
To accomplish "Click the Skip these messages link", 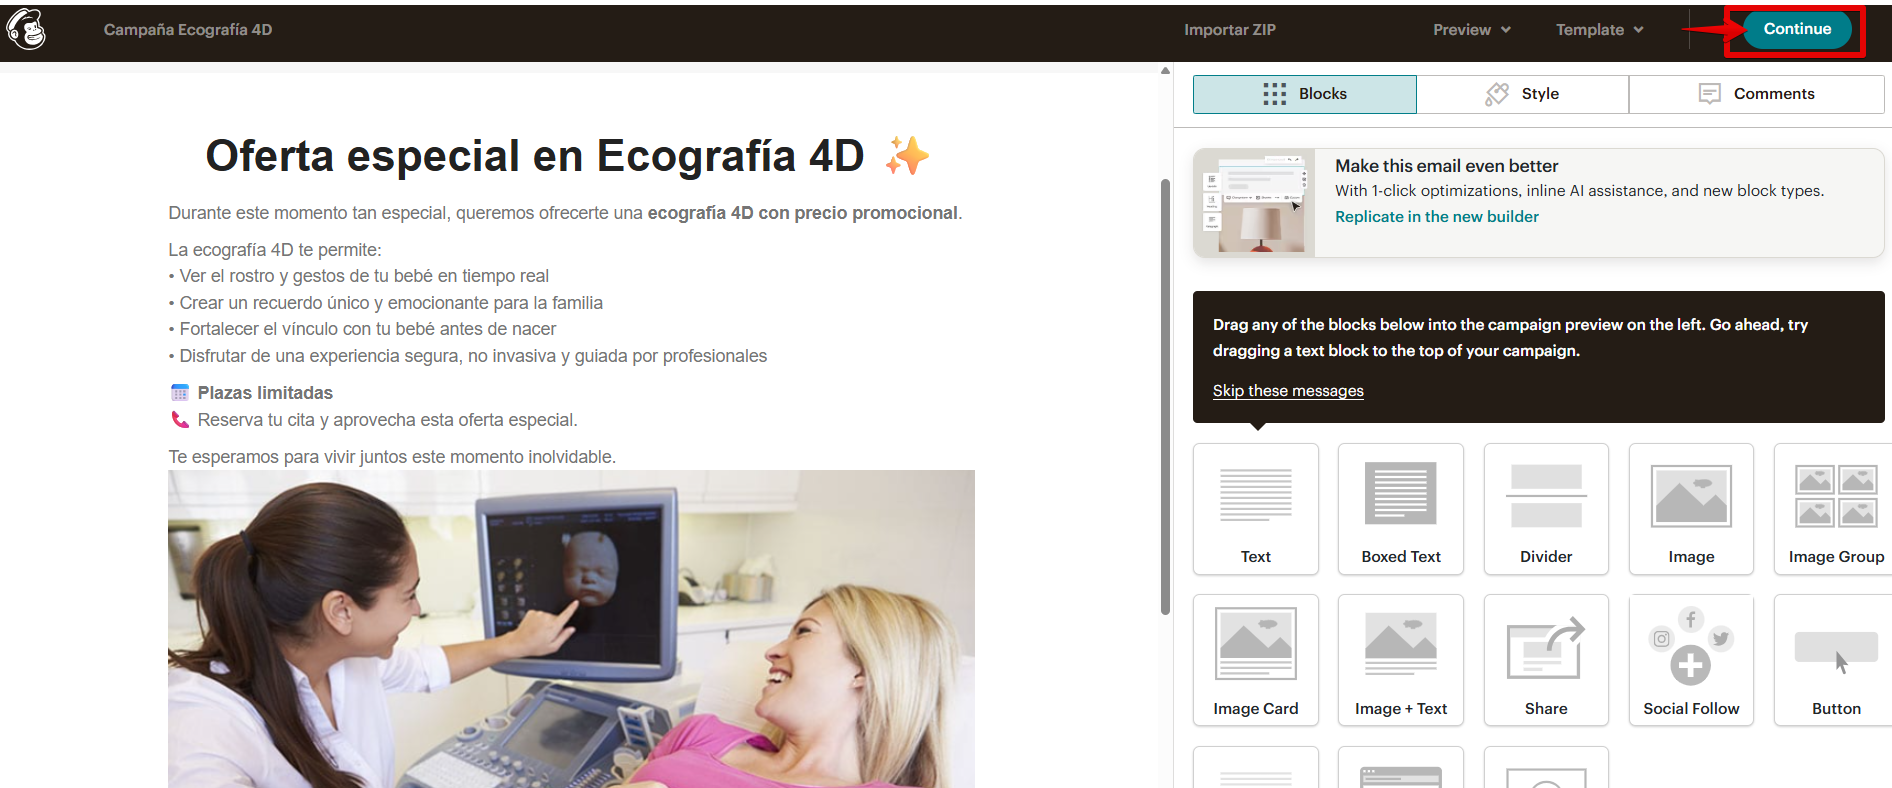I will click(1288, 391).
